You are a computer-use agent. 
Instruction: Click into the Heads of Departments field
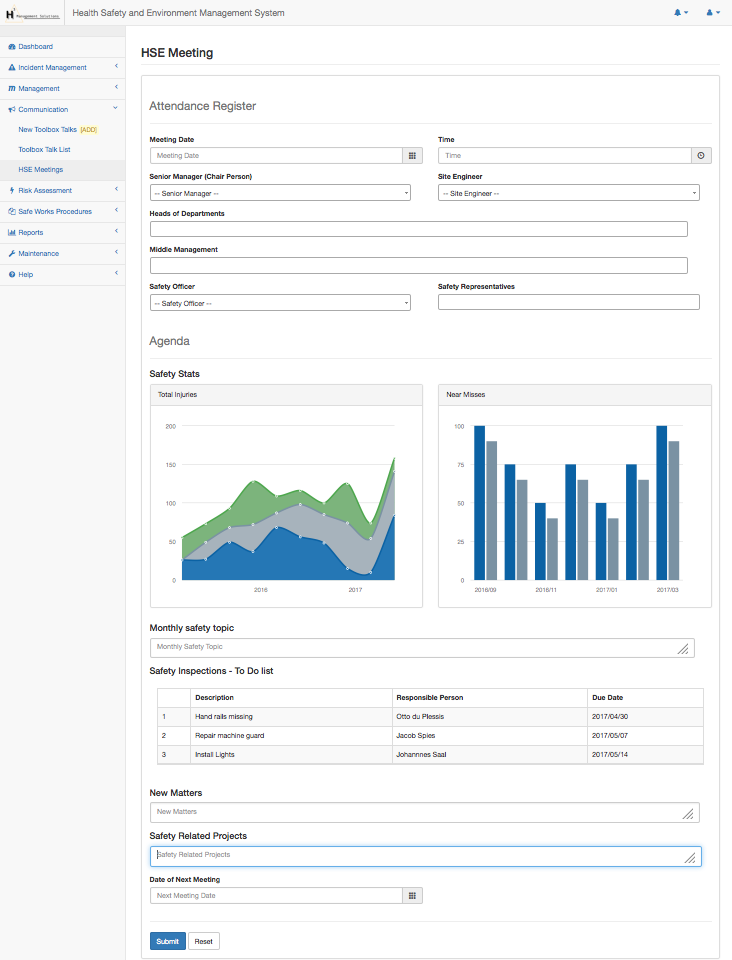[418, 229]
